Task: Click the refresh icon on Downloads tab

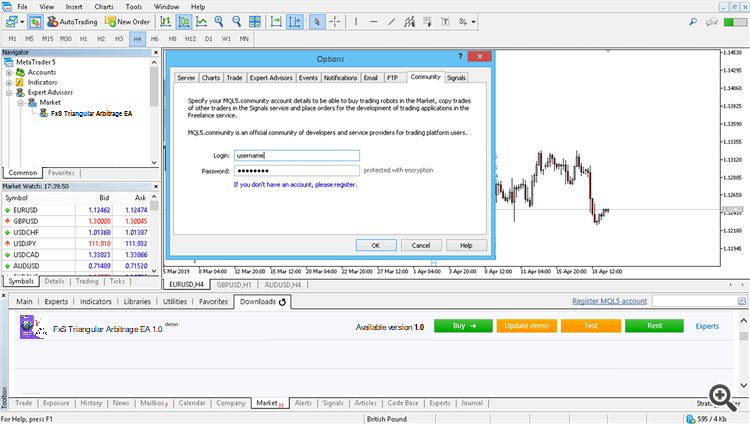Action: tap(282, 301)
